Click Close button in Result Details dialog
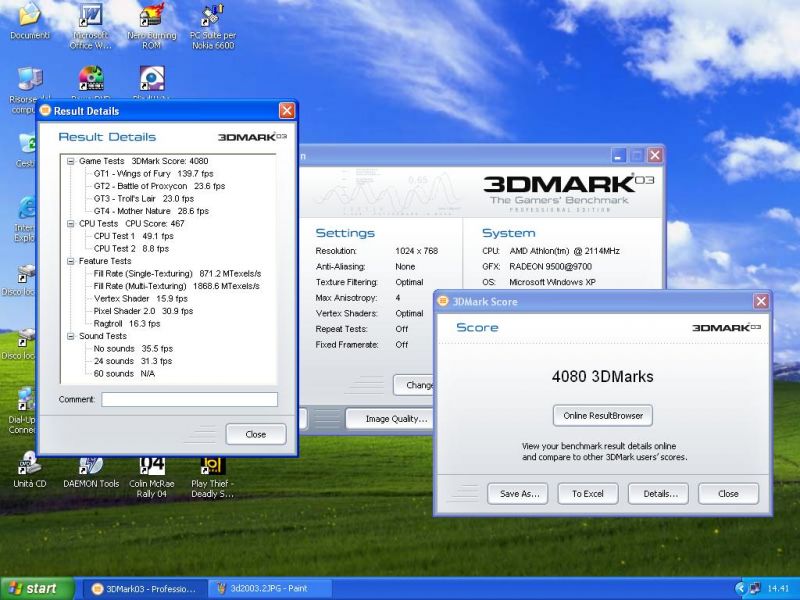The image size is (800, 600). coord(256,434)
